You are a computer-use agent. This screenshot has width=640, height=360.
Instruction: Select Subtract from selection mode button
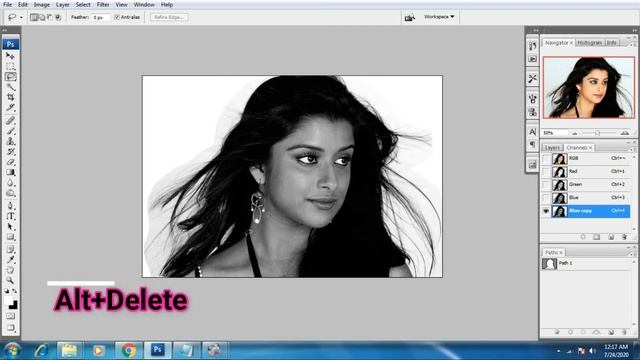50,17
